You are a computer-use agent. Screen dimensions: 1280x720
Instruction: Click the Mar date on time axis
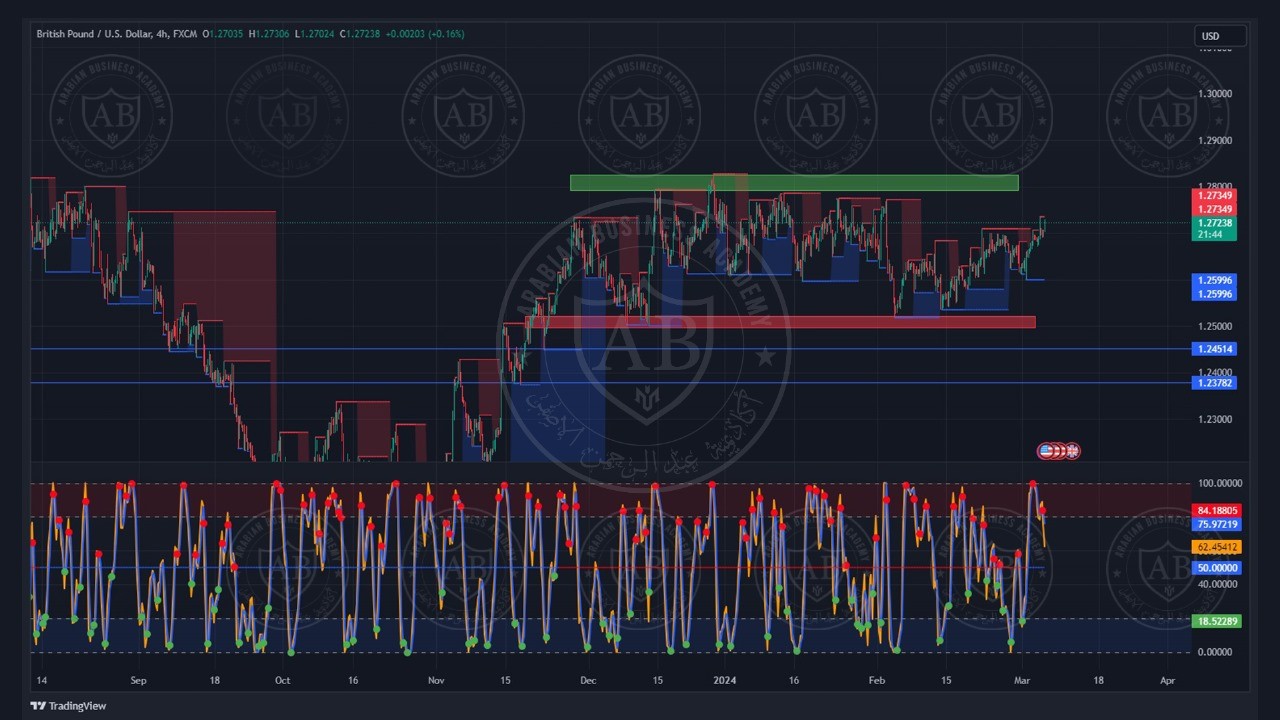pyautogui.click(x=1022, y=680)
